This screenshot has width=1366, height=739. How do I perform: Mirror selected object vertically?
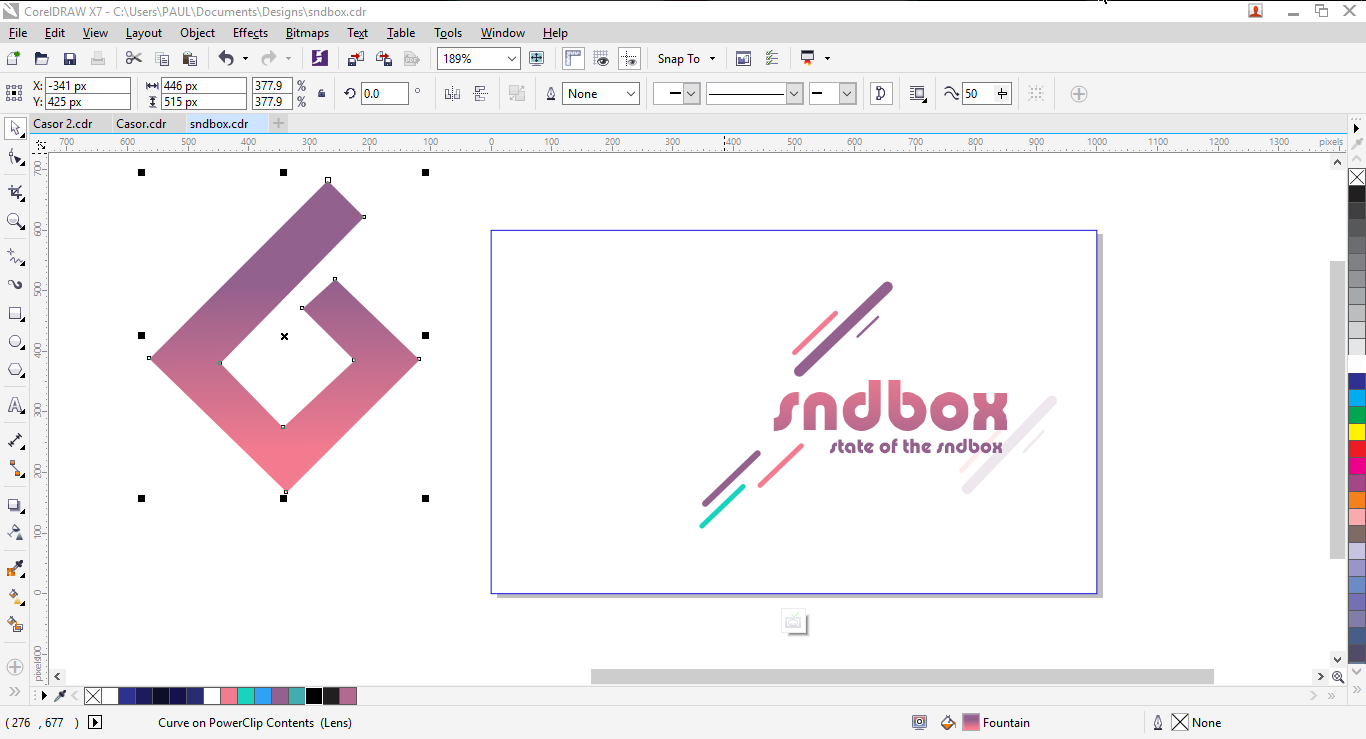tap(480, 94)
